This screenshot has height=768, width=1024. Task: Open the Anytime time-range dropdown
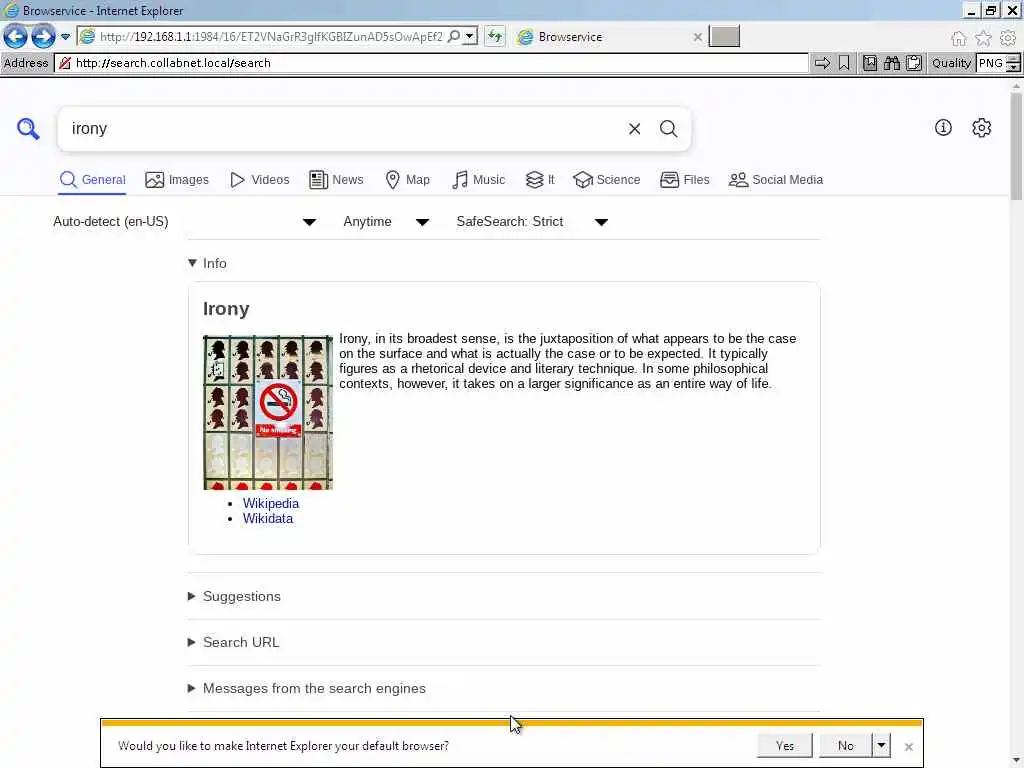[x=386, y=221]
